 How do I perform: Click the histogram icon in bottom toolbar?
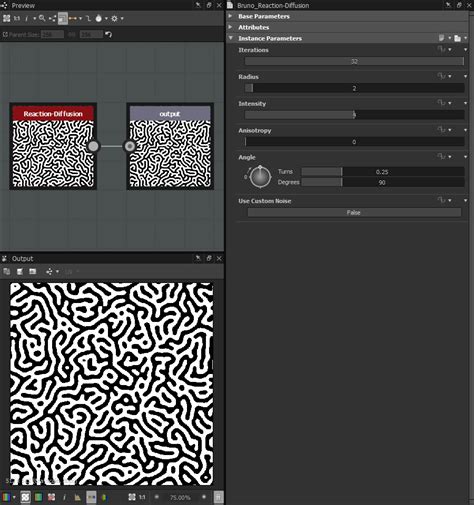point(77,497)
